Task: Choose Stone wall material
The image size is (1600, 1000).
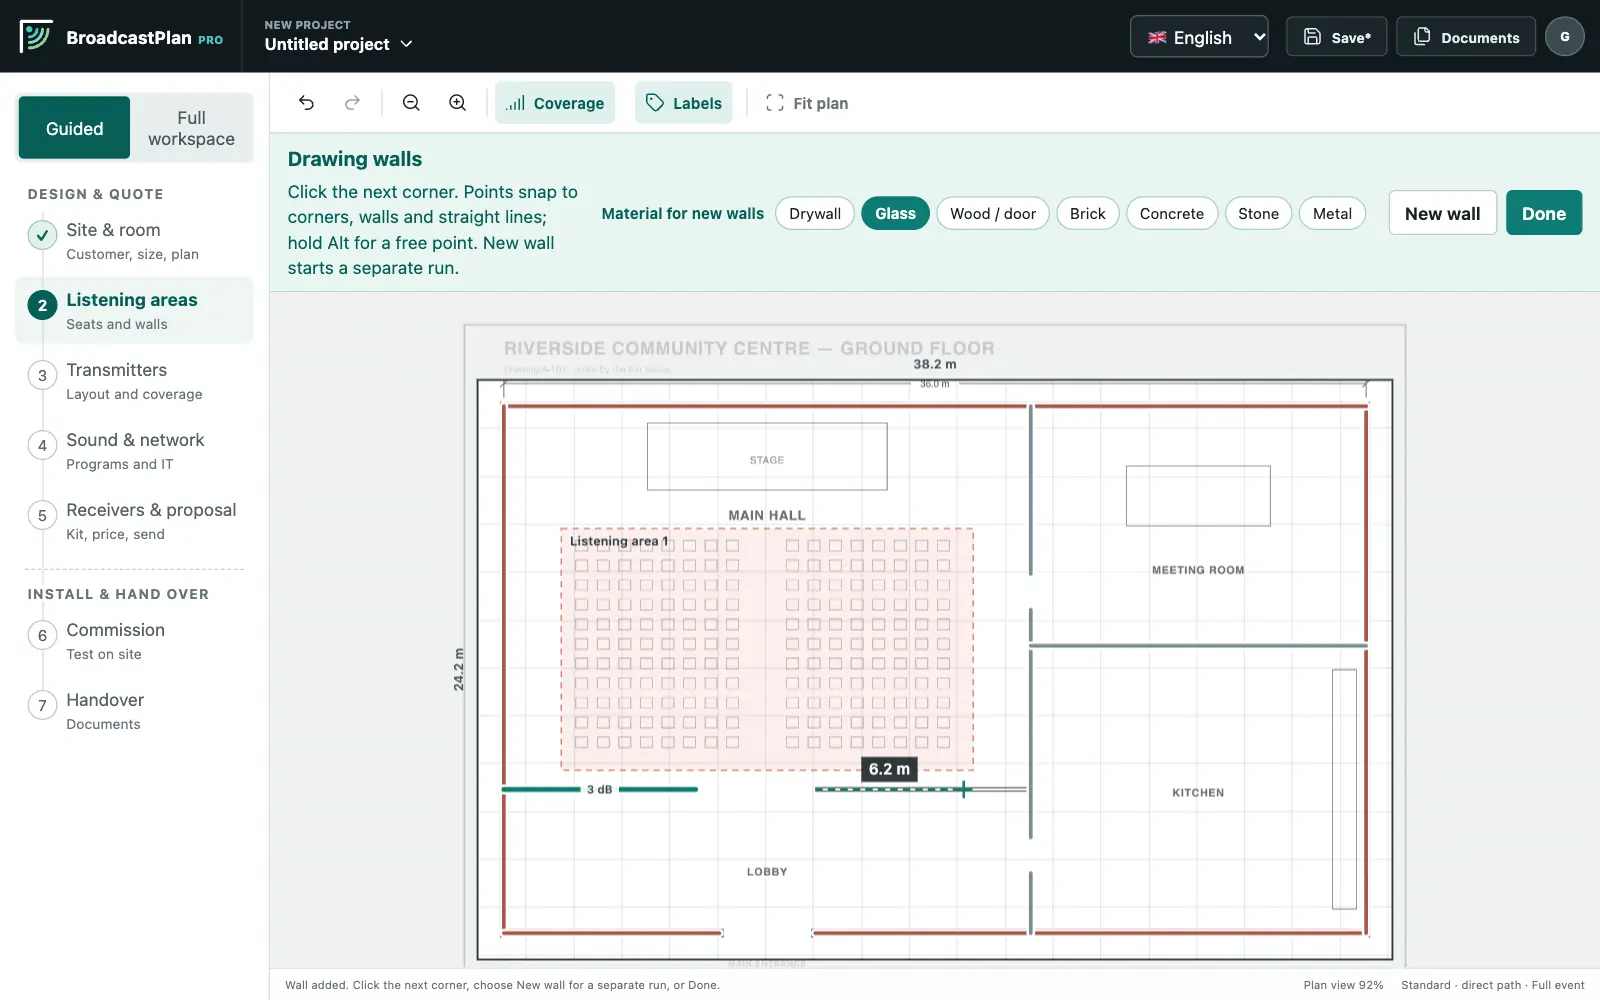Action: 1258,213
